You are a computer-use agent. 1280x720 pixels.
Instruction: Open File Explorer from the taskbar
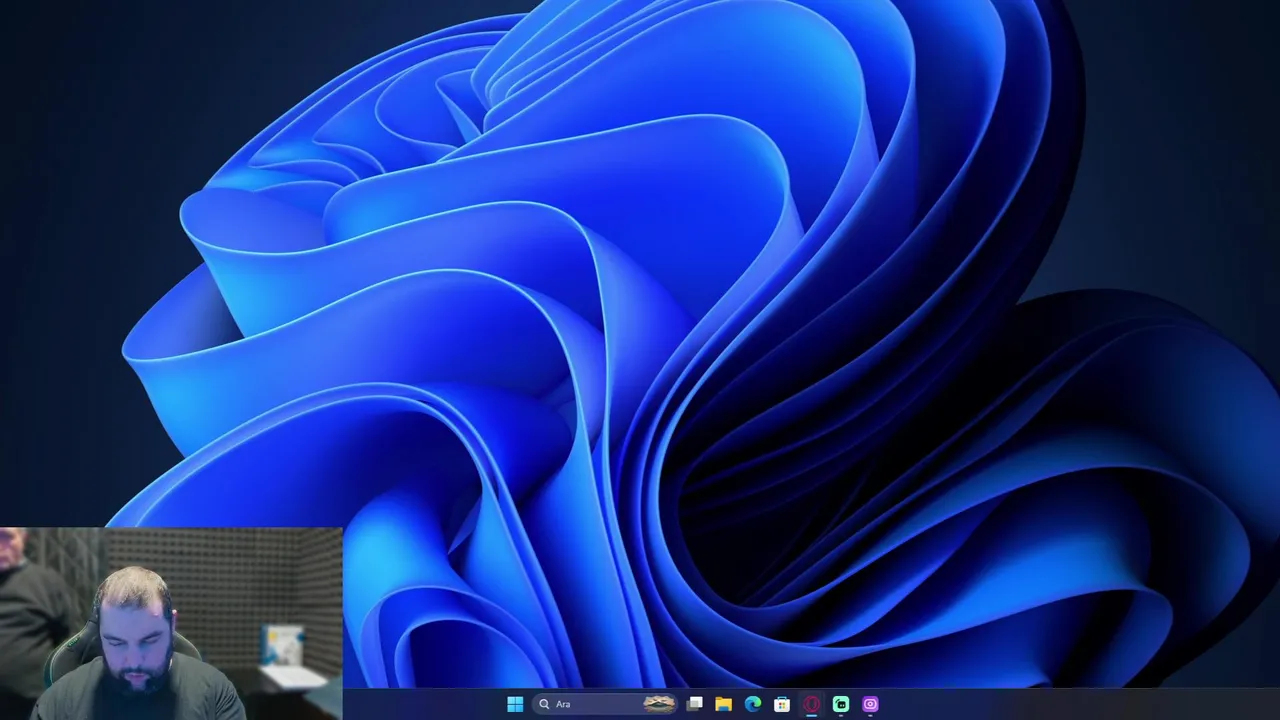(724, 704)
